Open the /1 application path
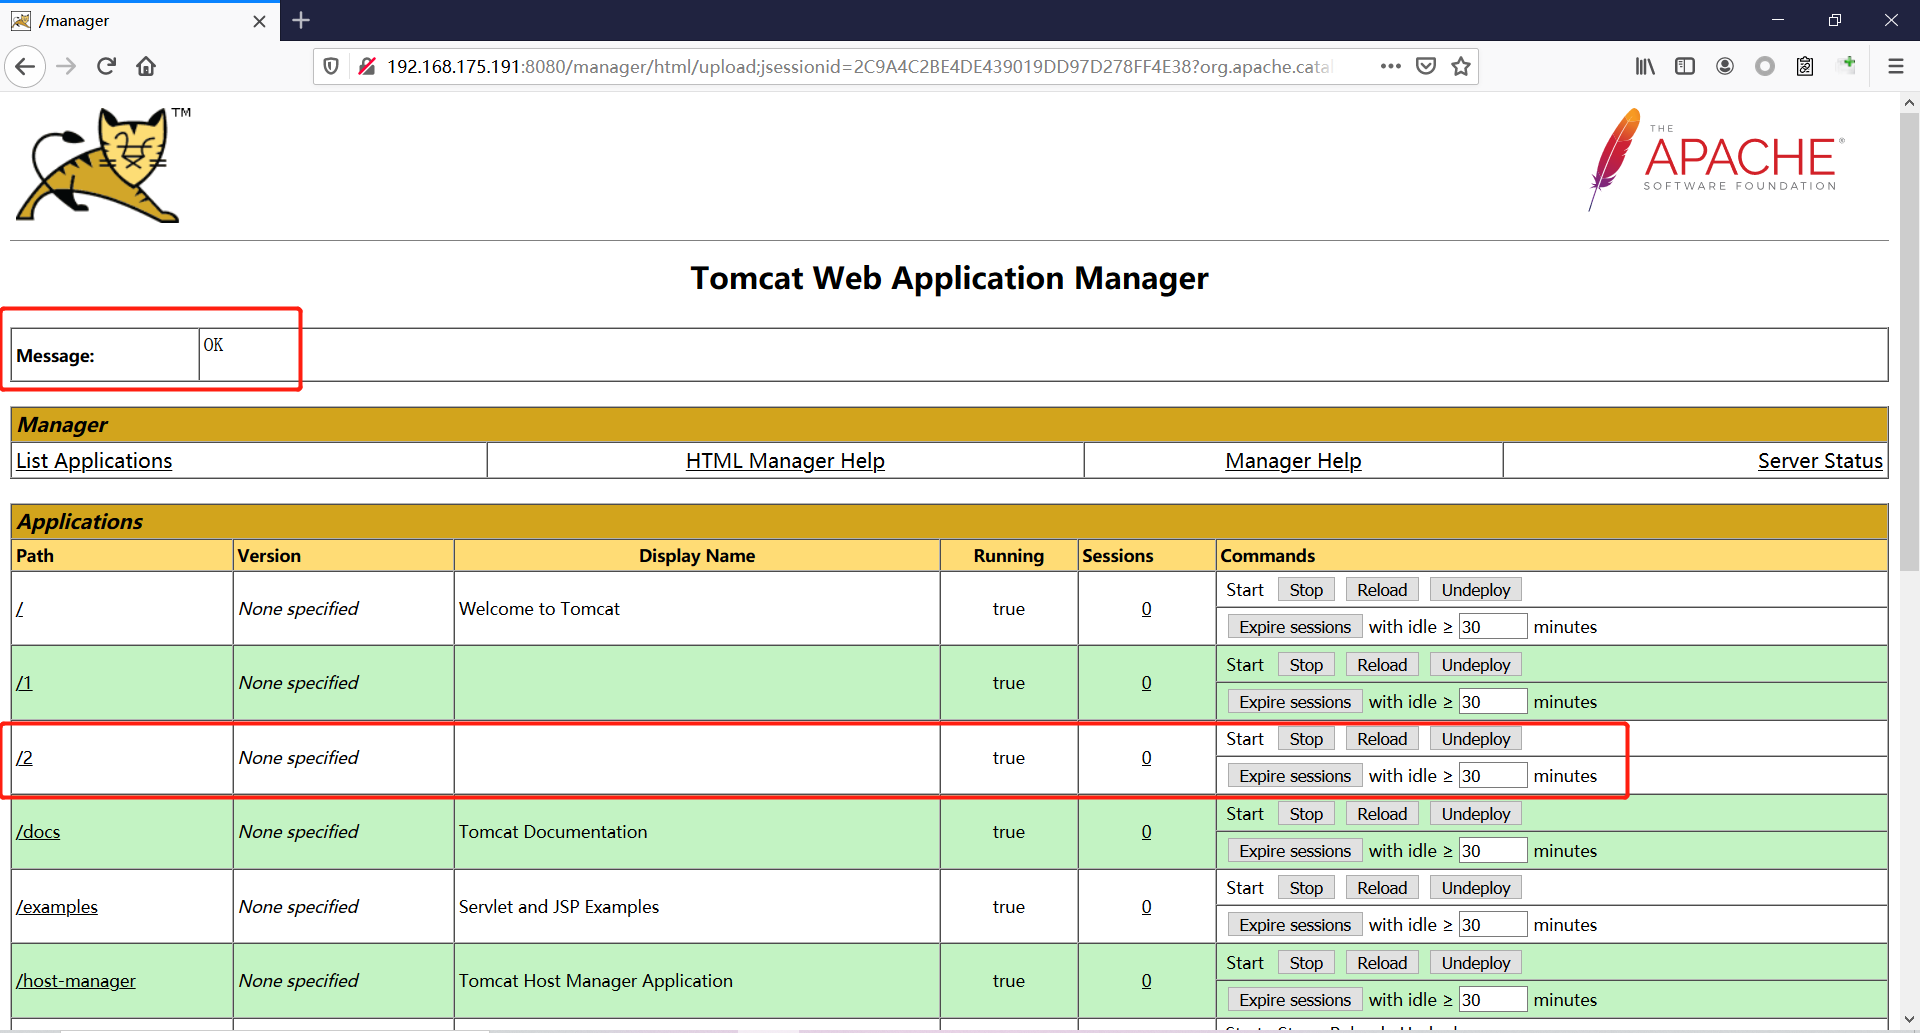1920x1033 pixels. point(24,683)
